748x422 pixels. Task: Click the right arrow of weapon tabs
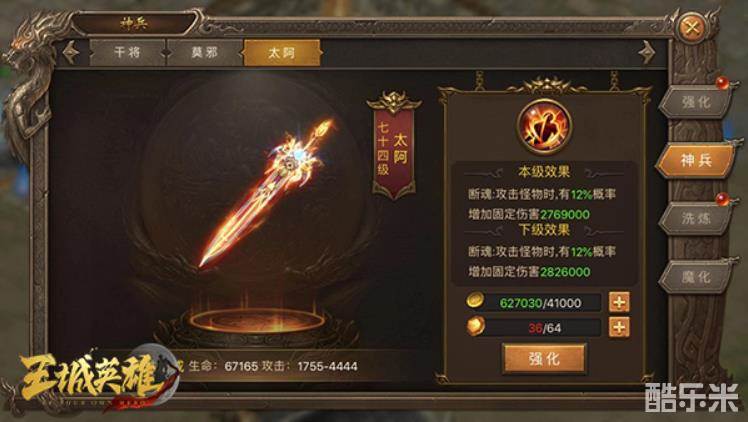[646, 52]
